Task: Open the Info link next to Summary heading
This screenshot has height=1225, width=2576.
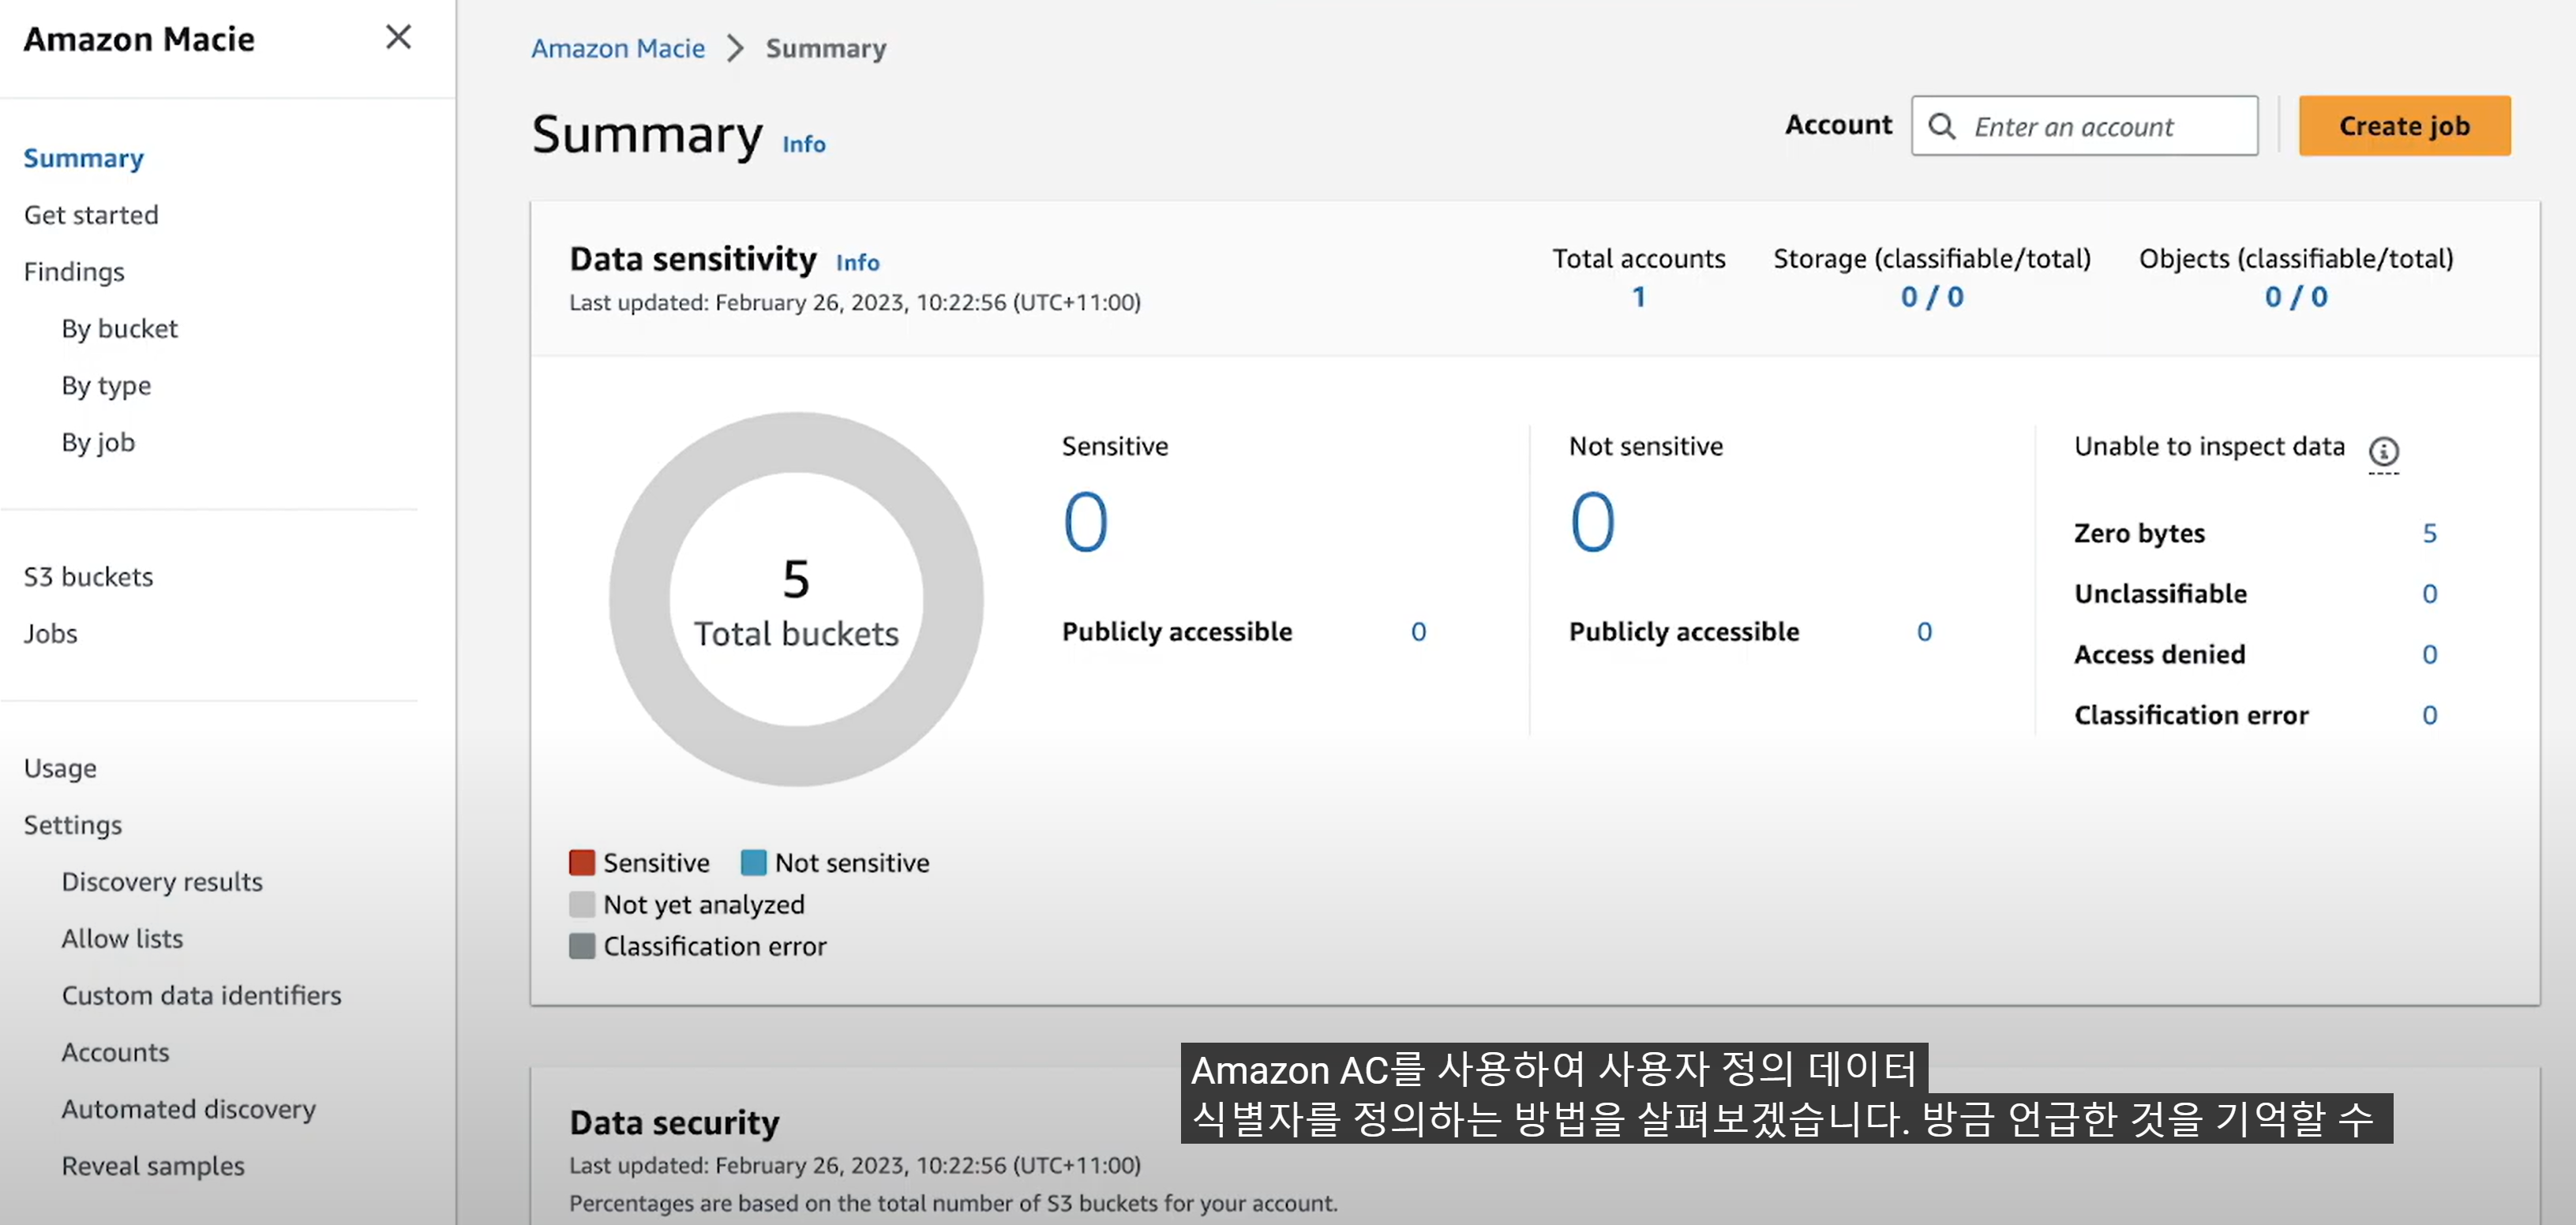Action: click(803, 145)
